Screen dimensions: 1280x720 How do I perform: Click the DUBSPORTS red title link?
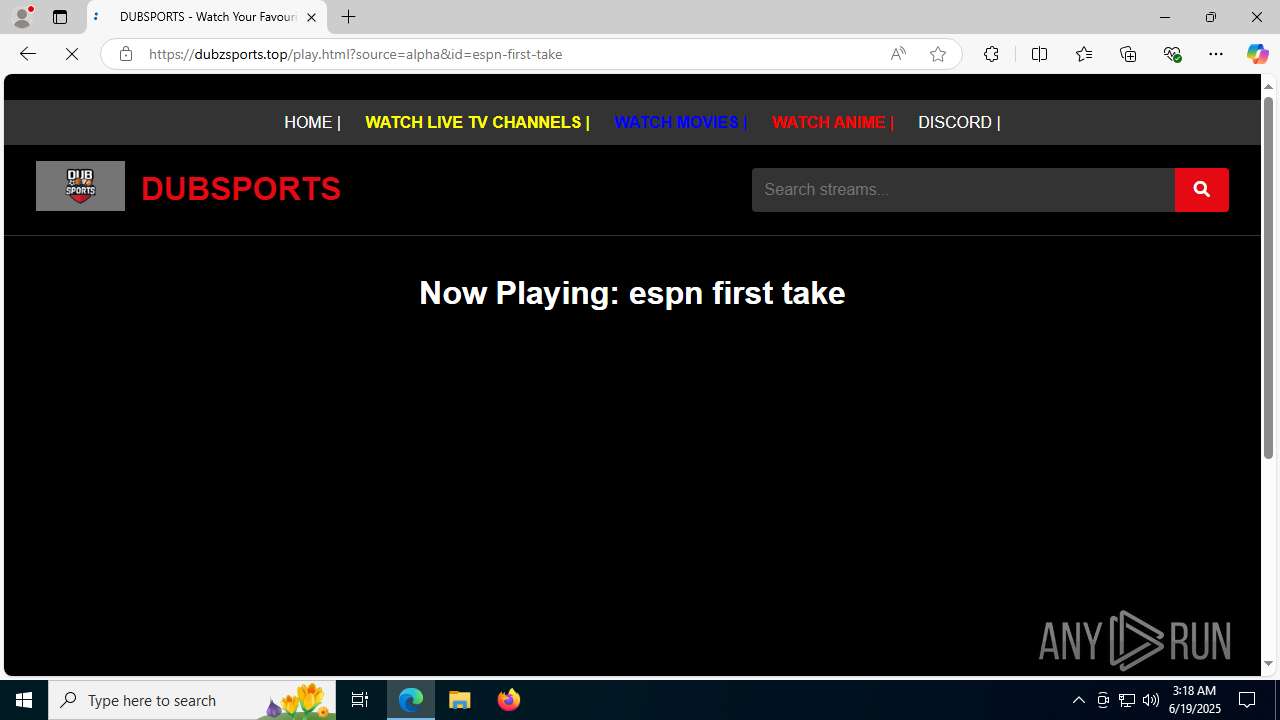pyautogui.click(x=241, y=188)
